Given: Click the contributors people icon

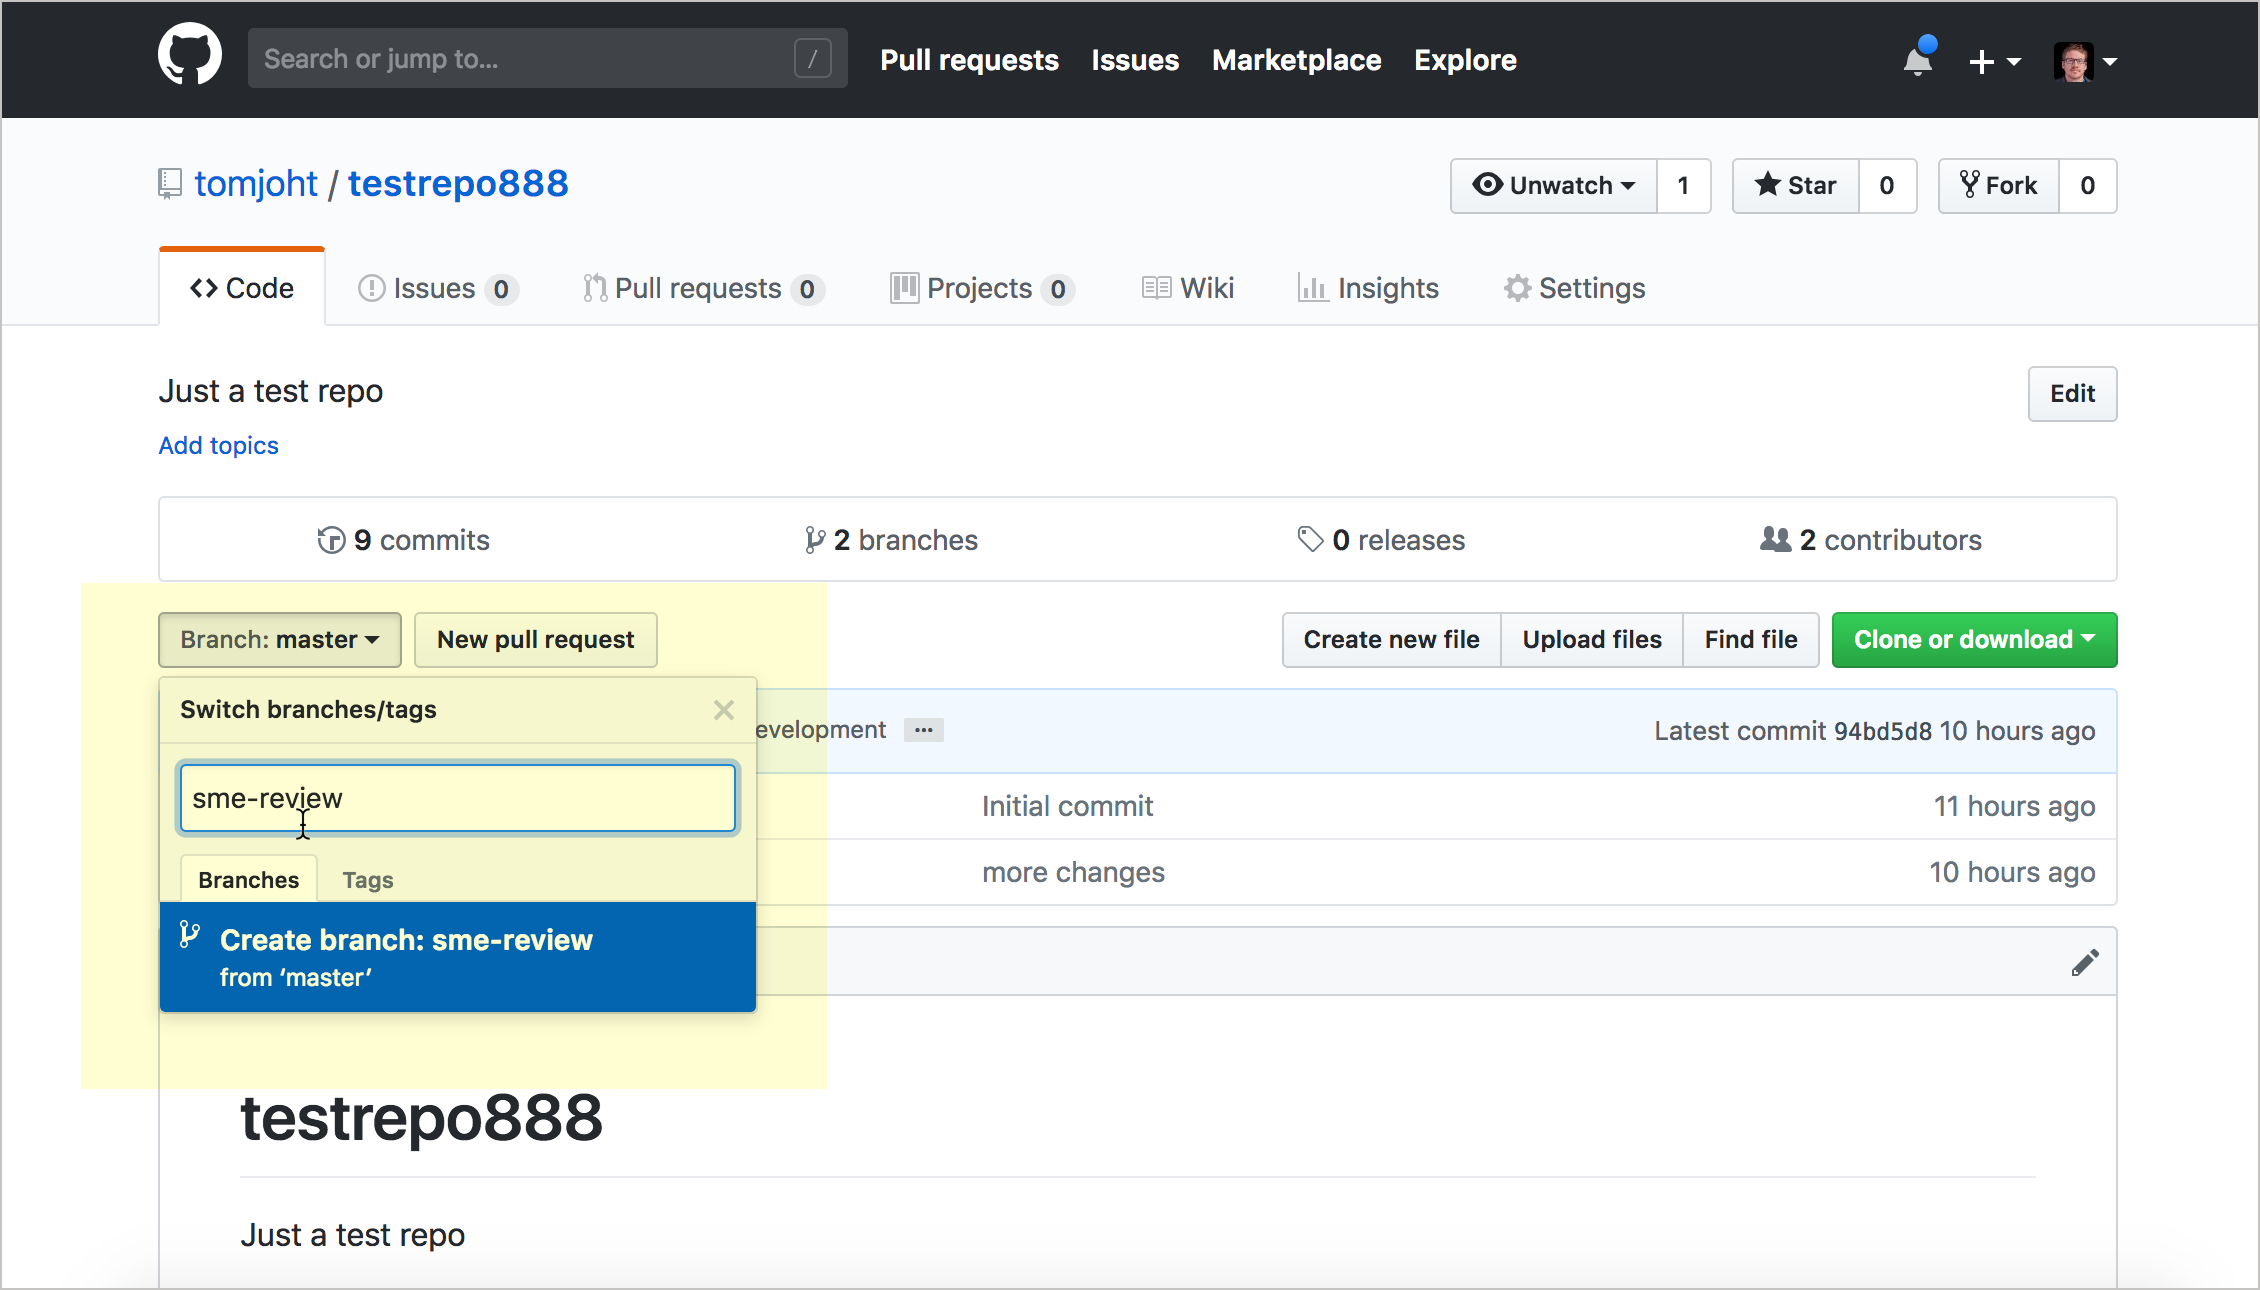Looking at the screenshot, I should tap(1774, 539).
